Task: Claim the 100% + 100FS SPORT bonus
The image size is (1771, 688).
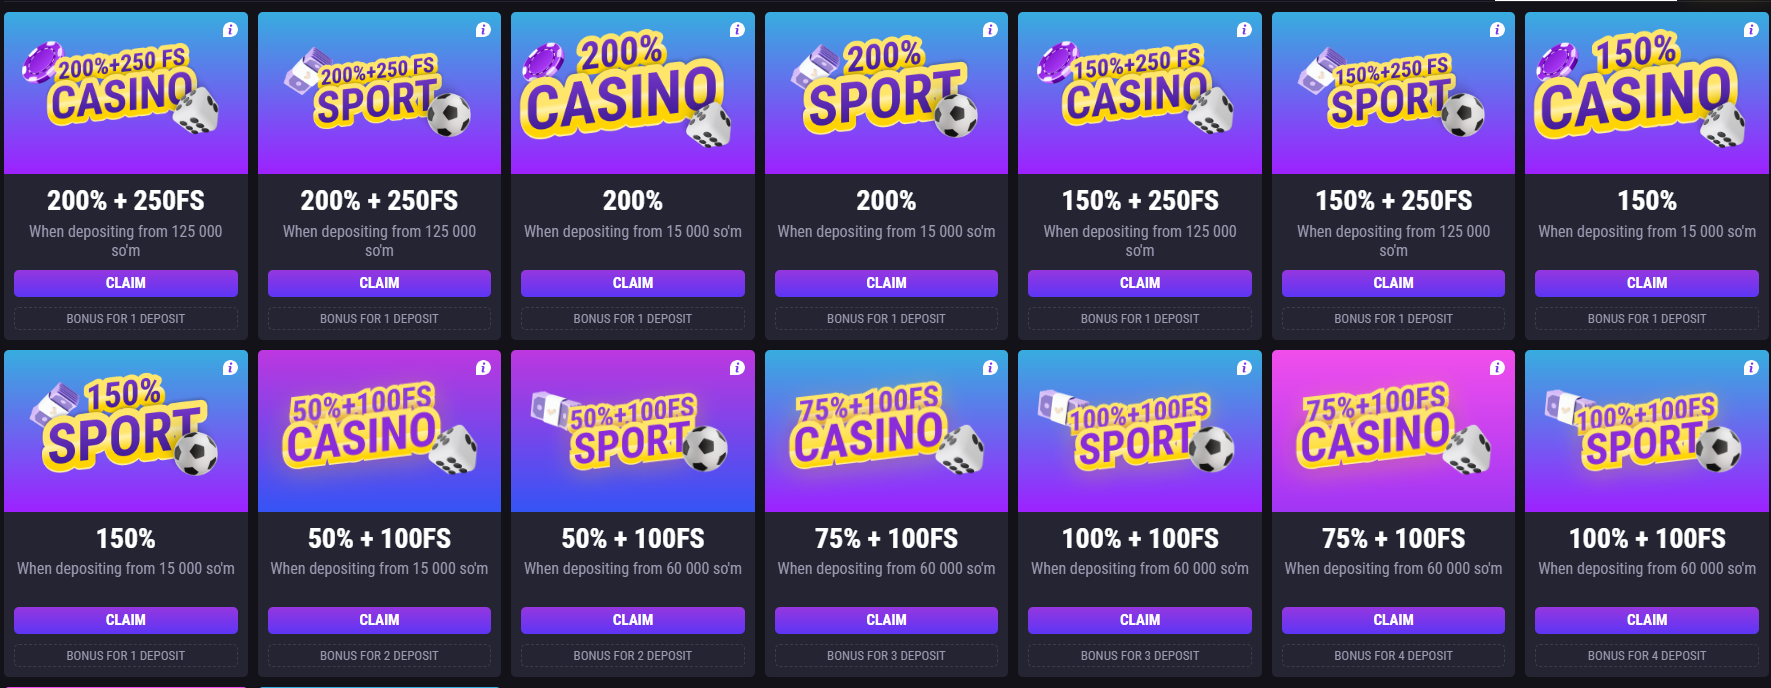Action: pyautogui.click(x=1139, y=620)
